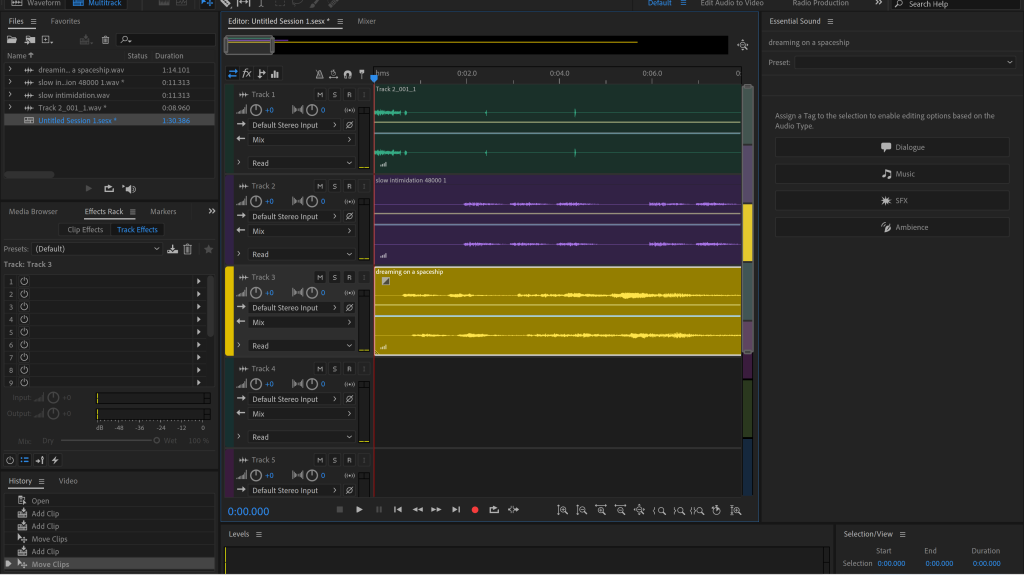Assign Ambience audio type

coord(892,228)
